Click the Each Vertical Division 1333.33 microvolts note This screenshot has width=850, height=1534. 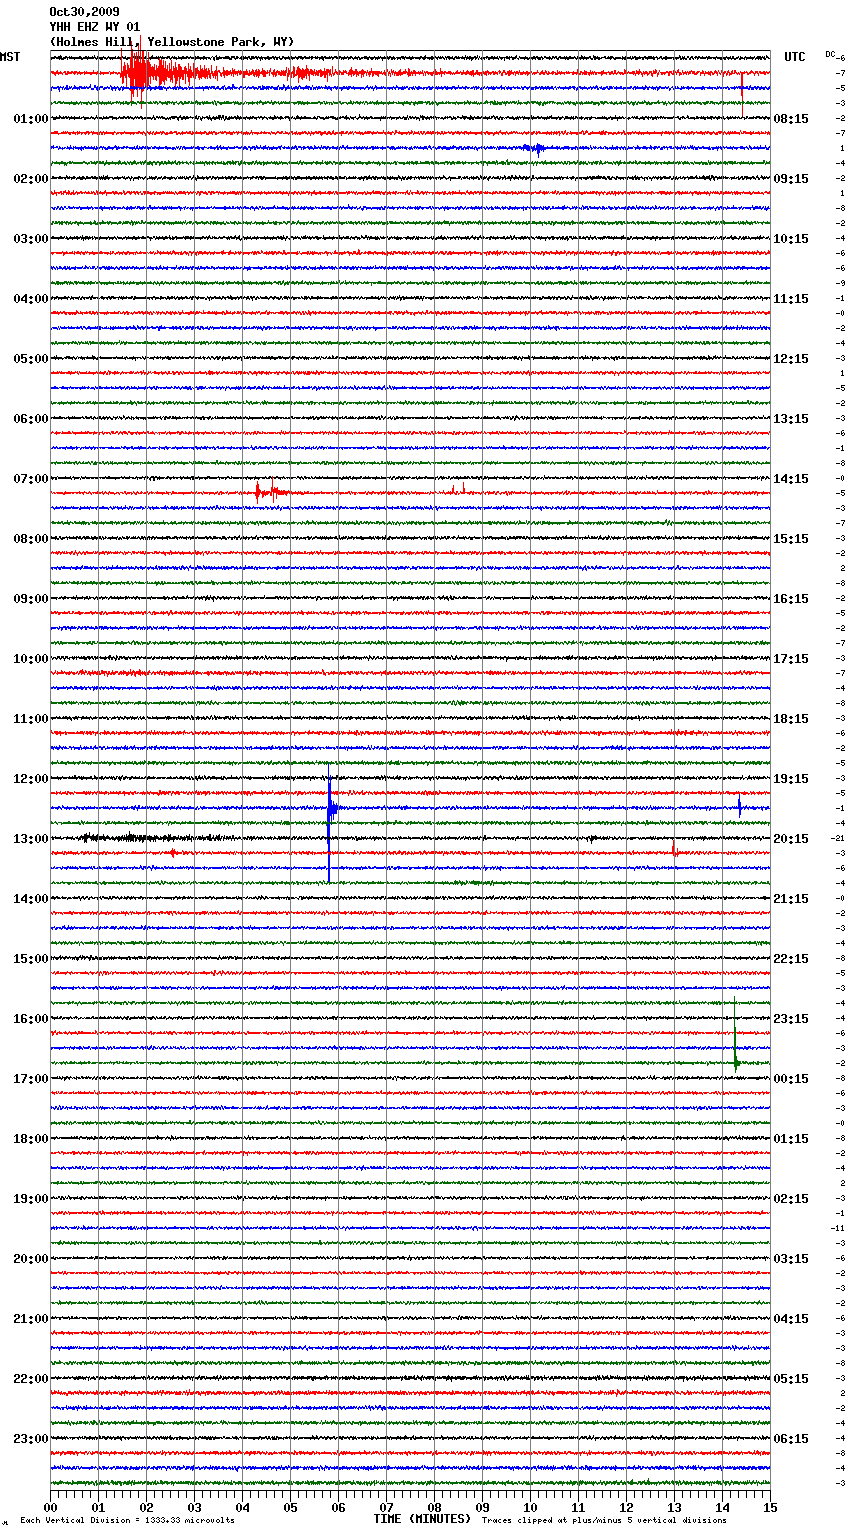click(x=127, y=1520)
